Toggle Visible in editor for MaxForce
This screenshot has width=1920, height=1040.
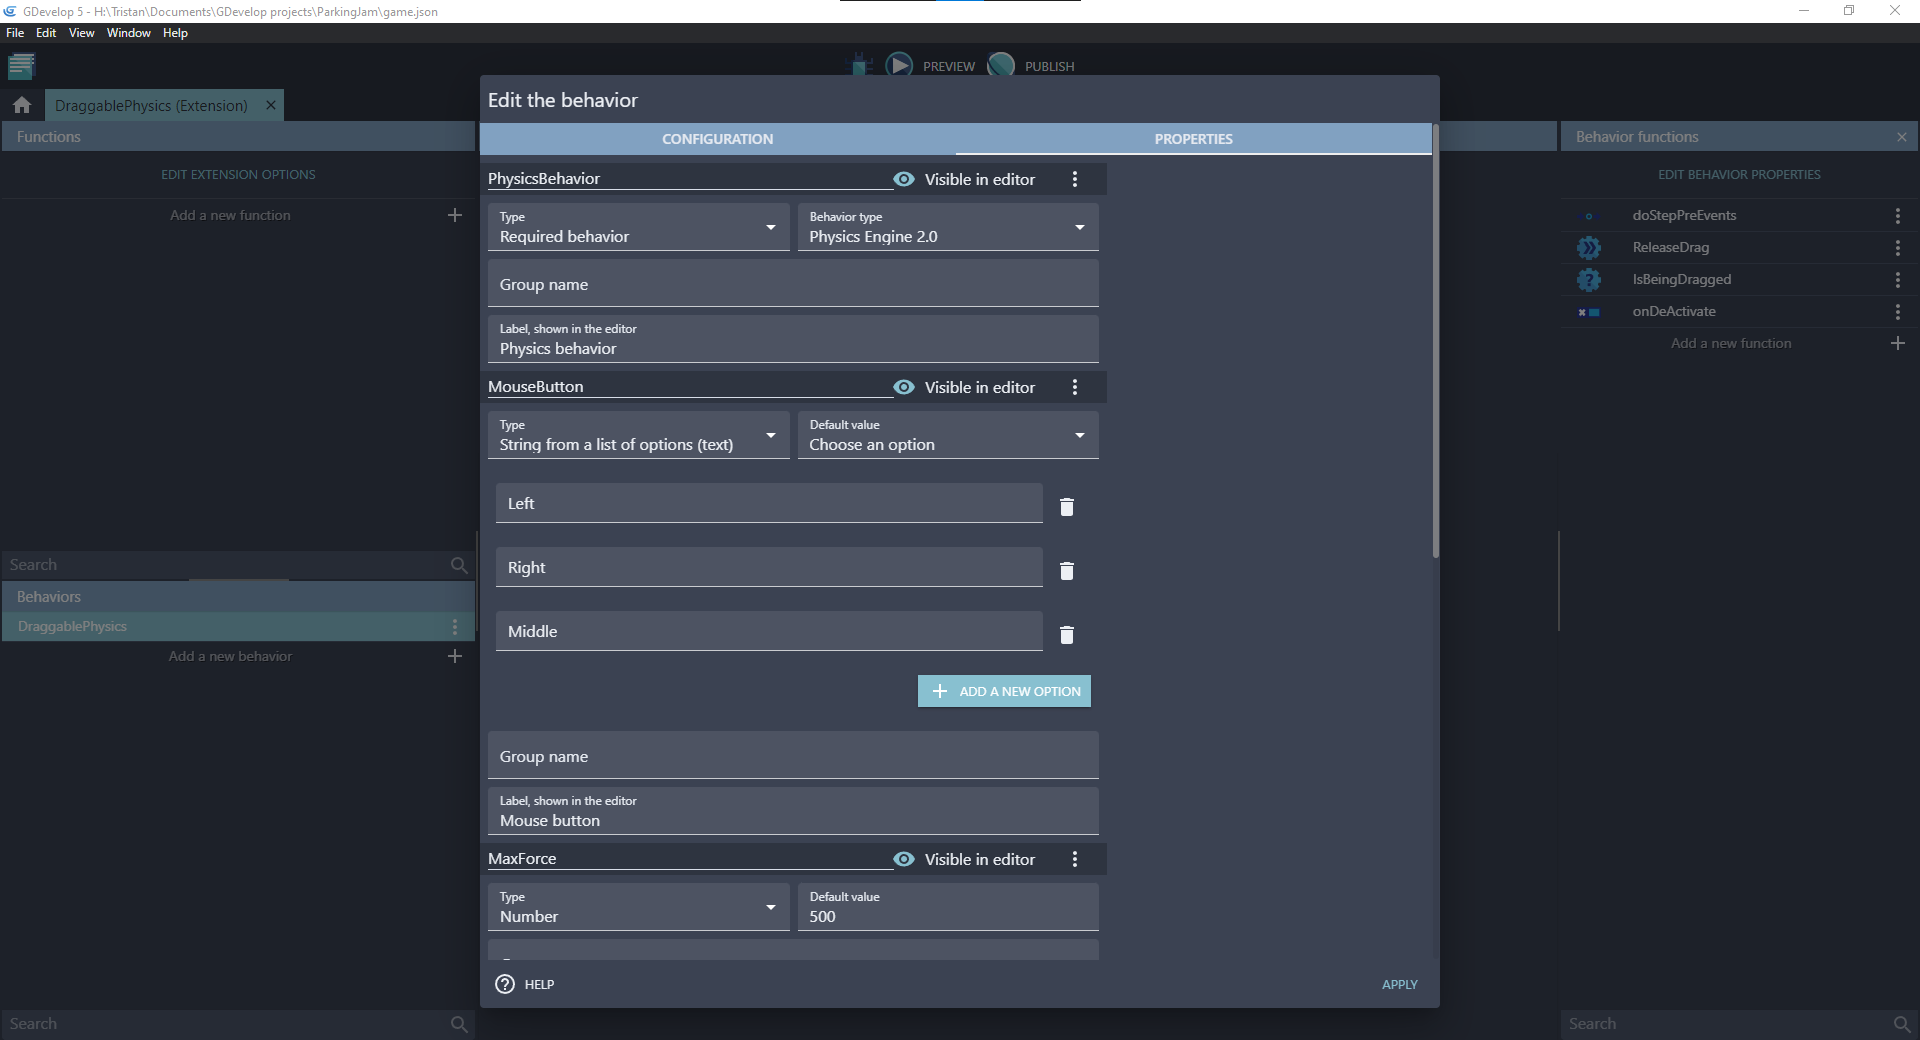coord(903,859)
